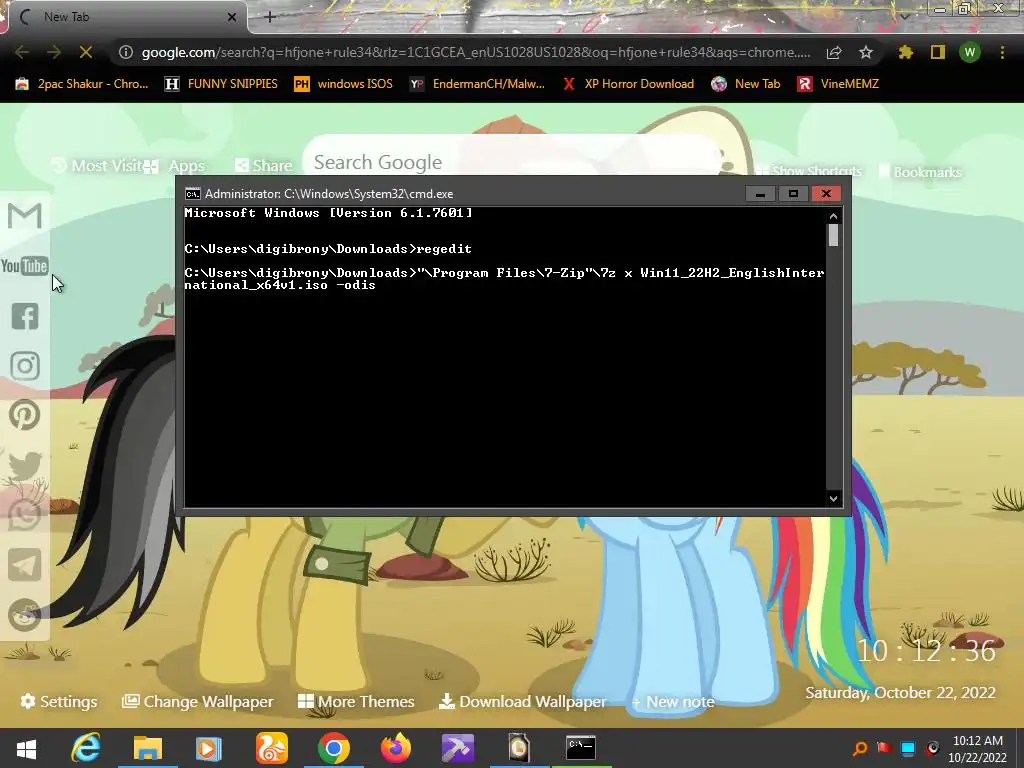Open Chrome side panel icon
This screenshot has width=1024, height=768.
pos(938,52)
